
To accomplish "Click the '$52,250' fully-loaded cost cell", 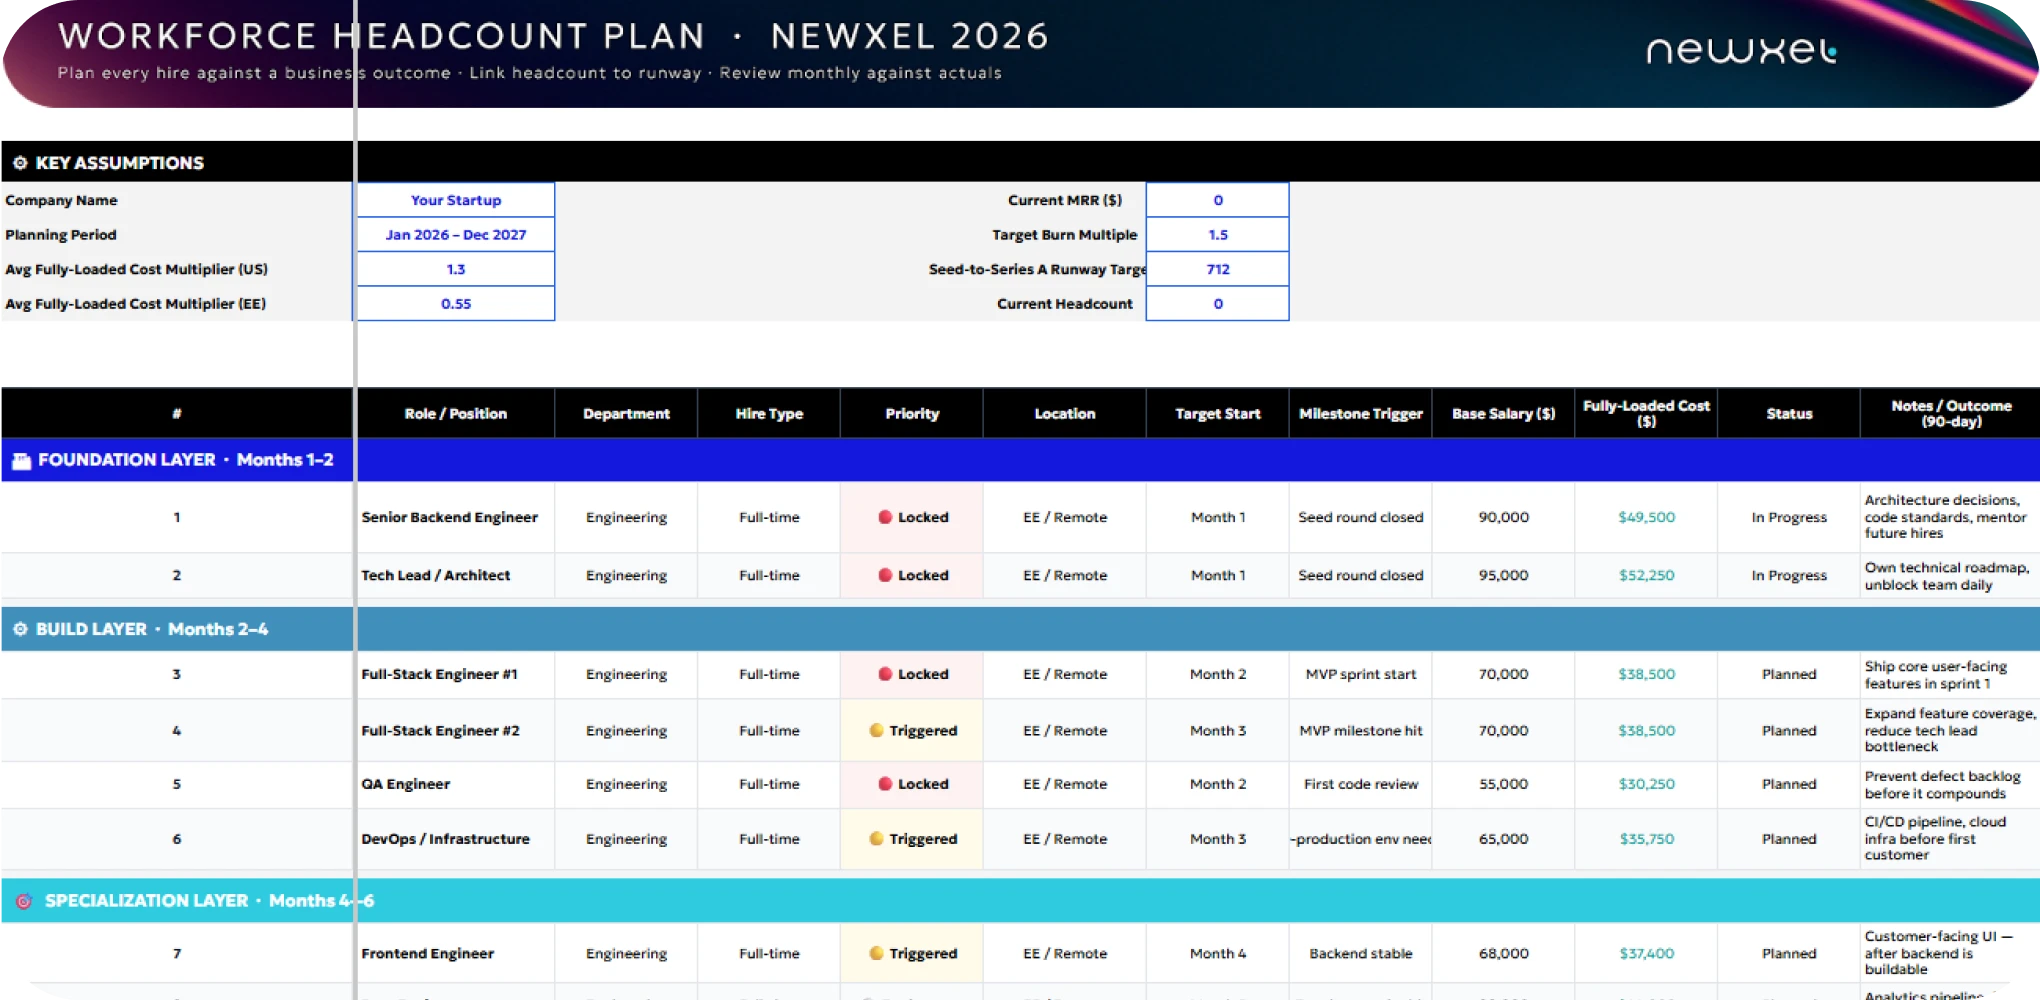I will pos(1647,575).
